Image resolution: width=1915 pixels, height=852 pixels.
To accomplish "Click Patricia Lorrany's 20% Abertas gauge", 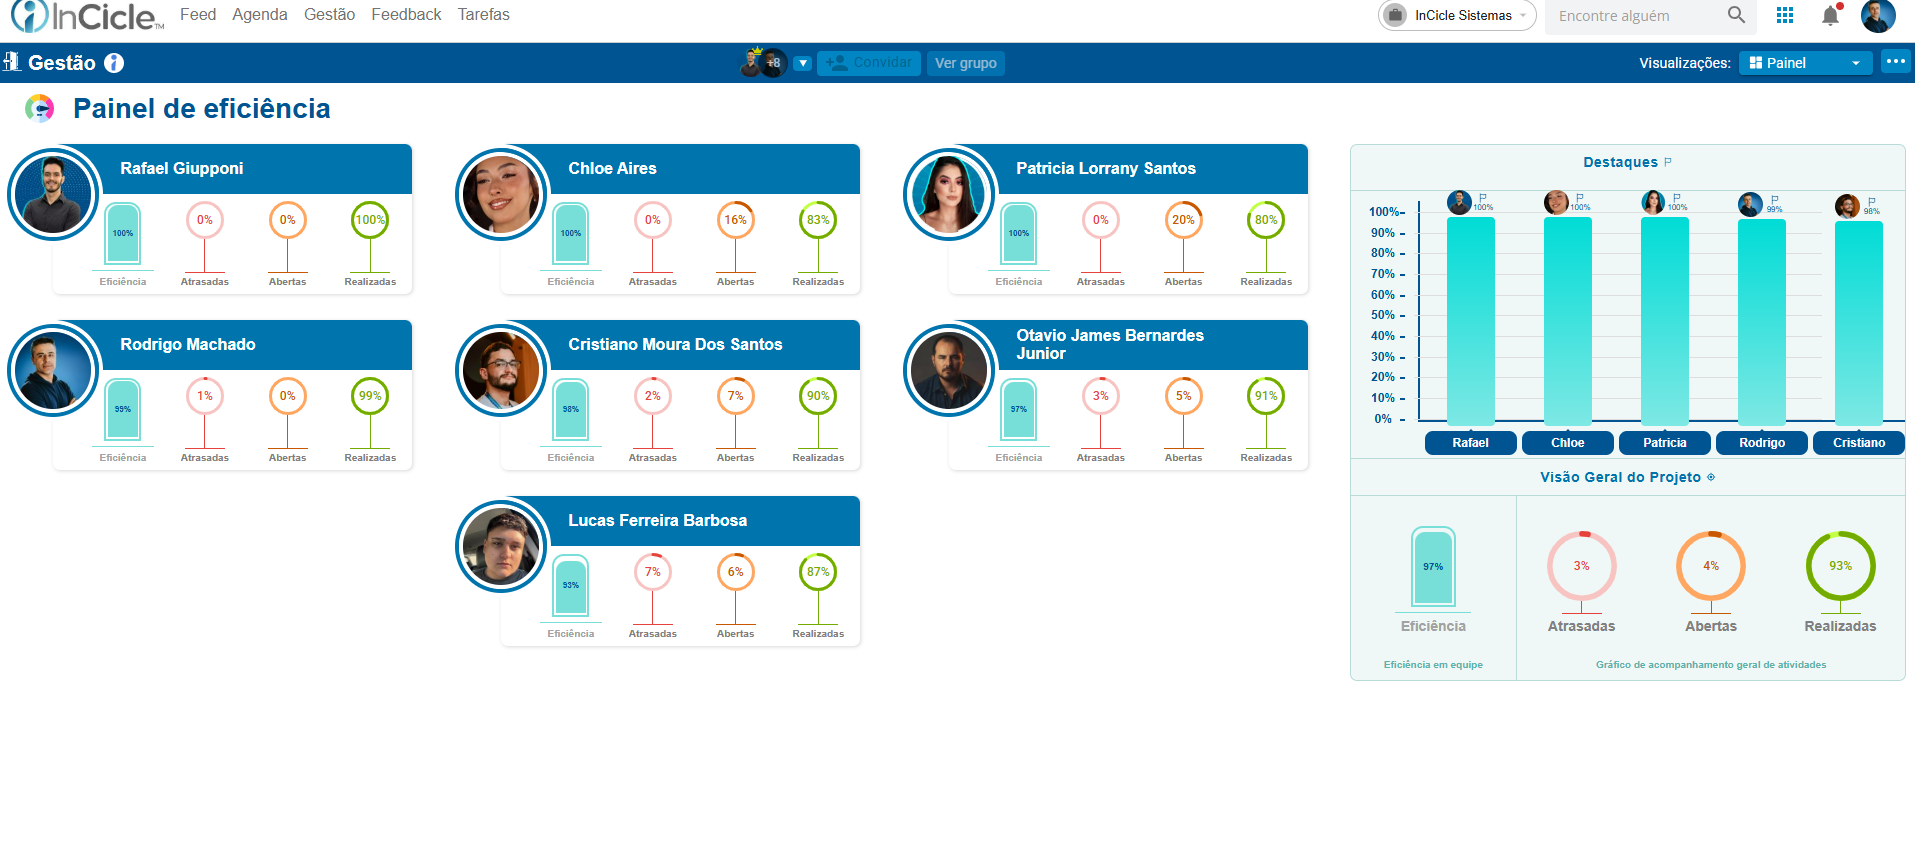I will tap(1183, 220).
